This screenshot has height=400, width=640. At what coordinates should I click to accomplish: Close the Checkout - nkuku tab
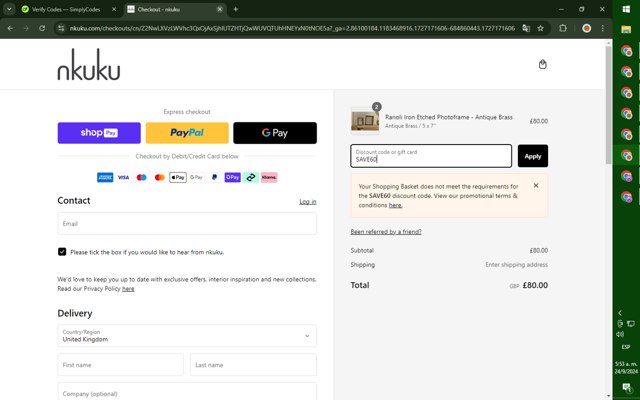coord(220,9)
